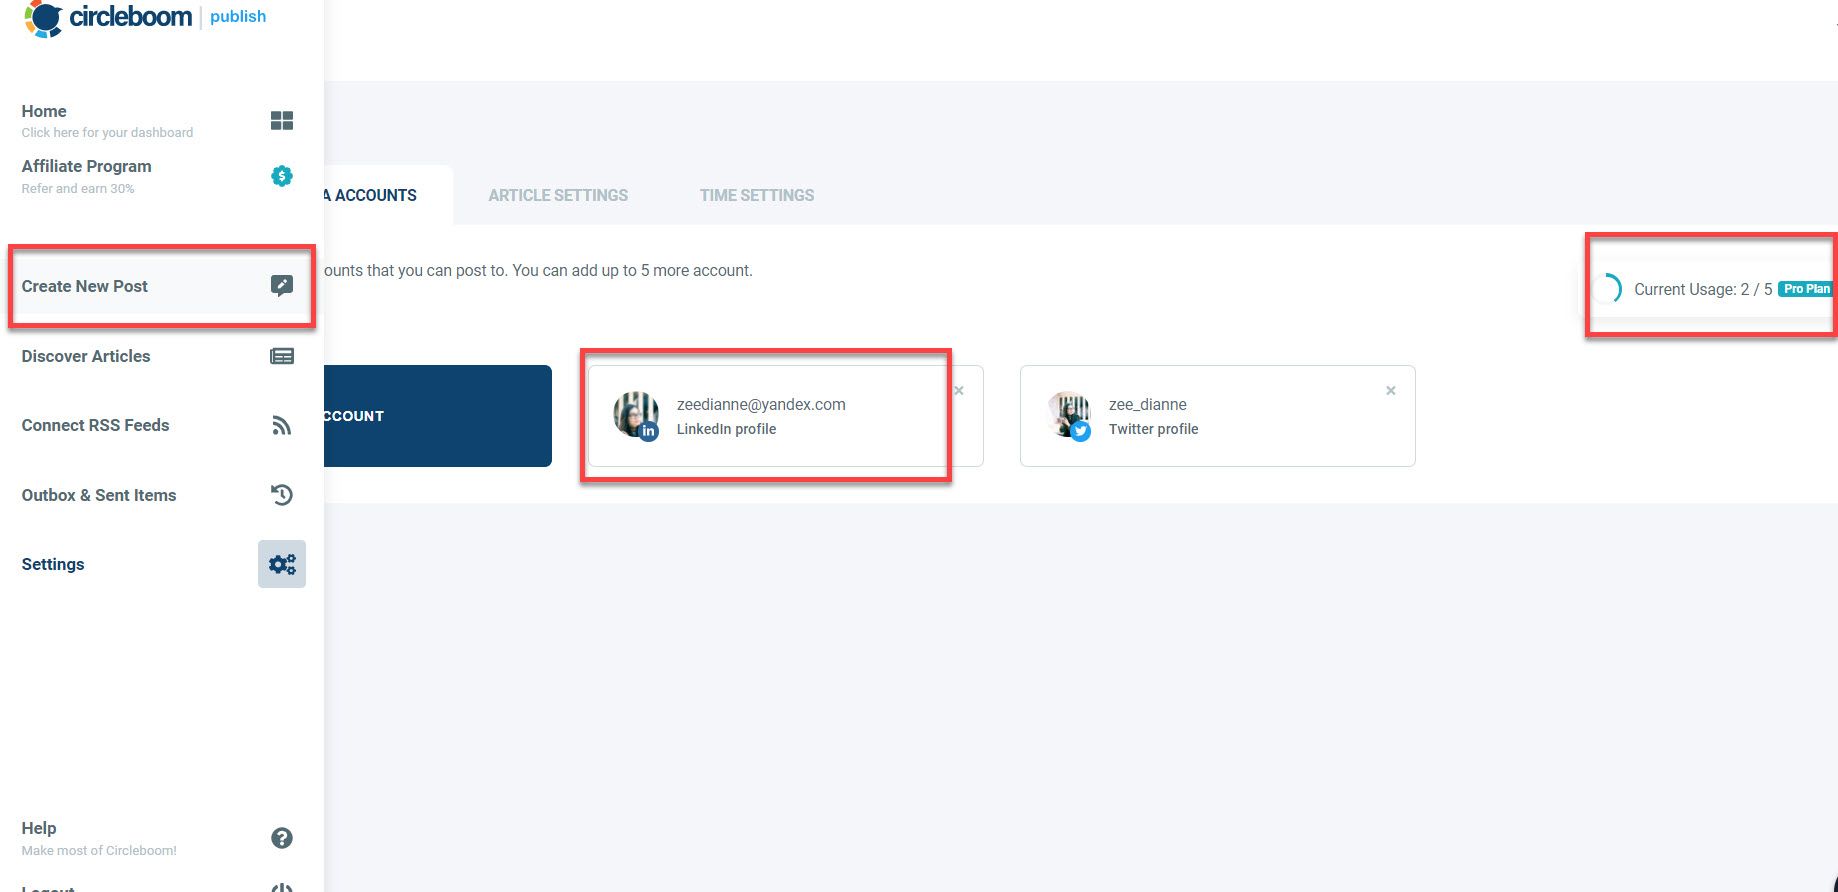Click the Discover Articles newspaper icon
Screen dimensions: 1838x892
tap(282, 356)
